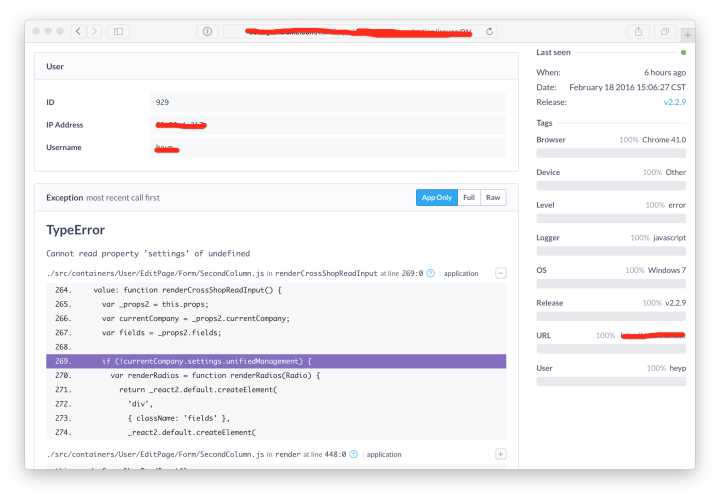
Task: Show all tabs icon in Safari
Action: click(x=664, y=31)
